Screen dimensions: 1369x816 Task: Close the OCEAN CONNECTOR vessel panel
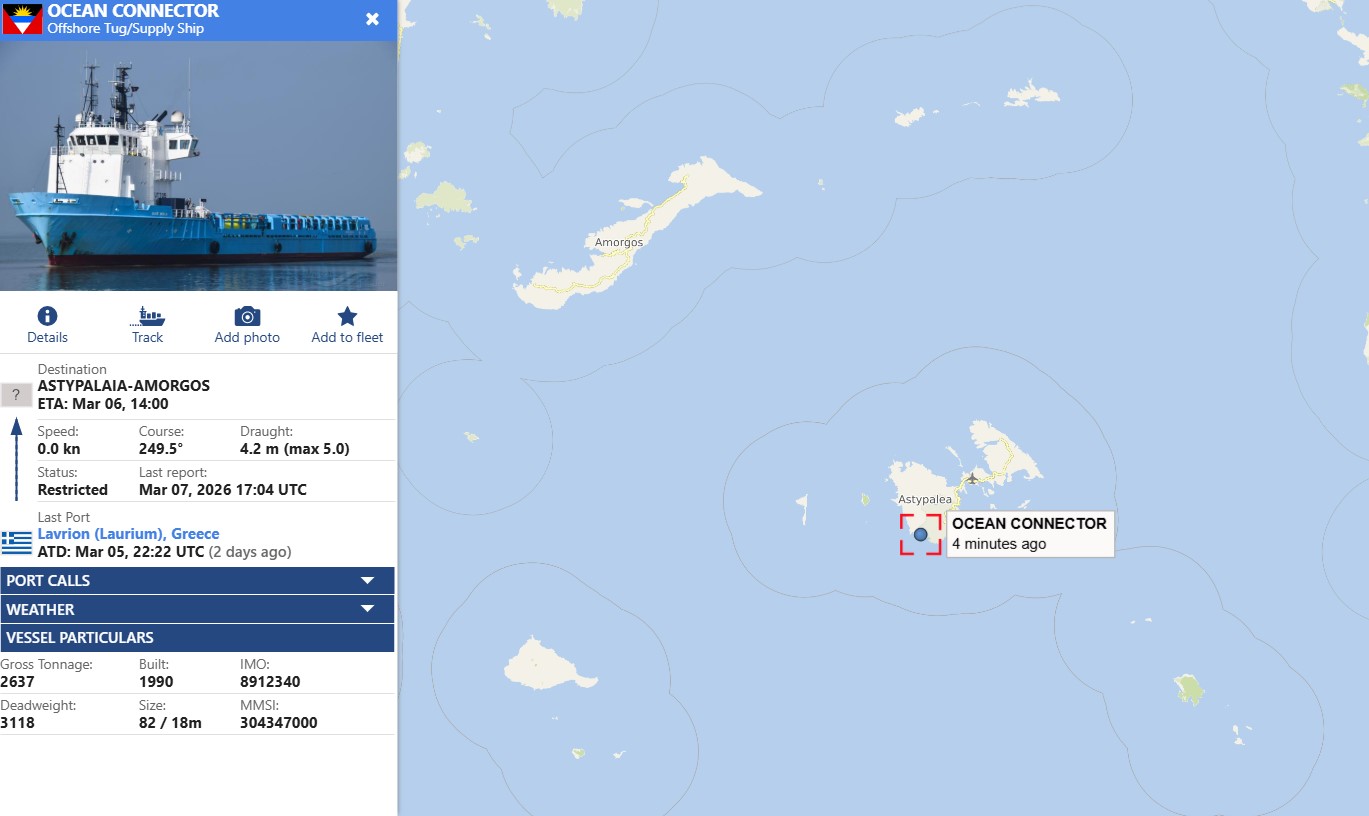(372, 19)
